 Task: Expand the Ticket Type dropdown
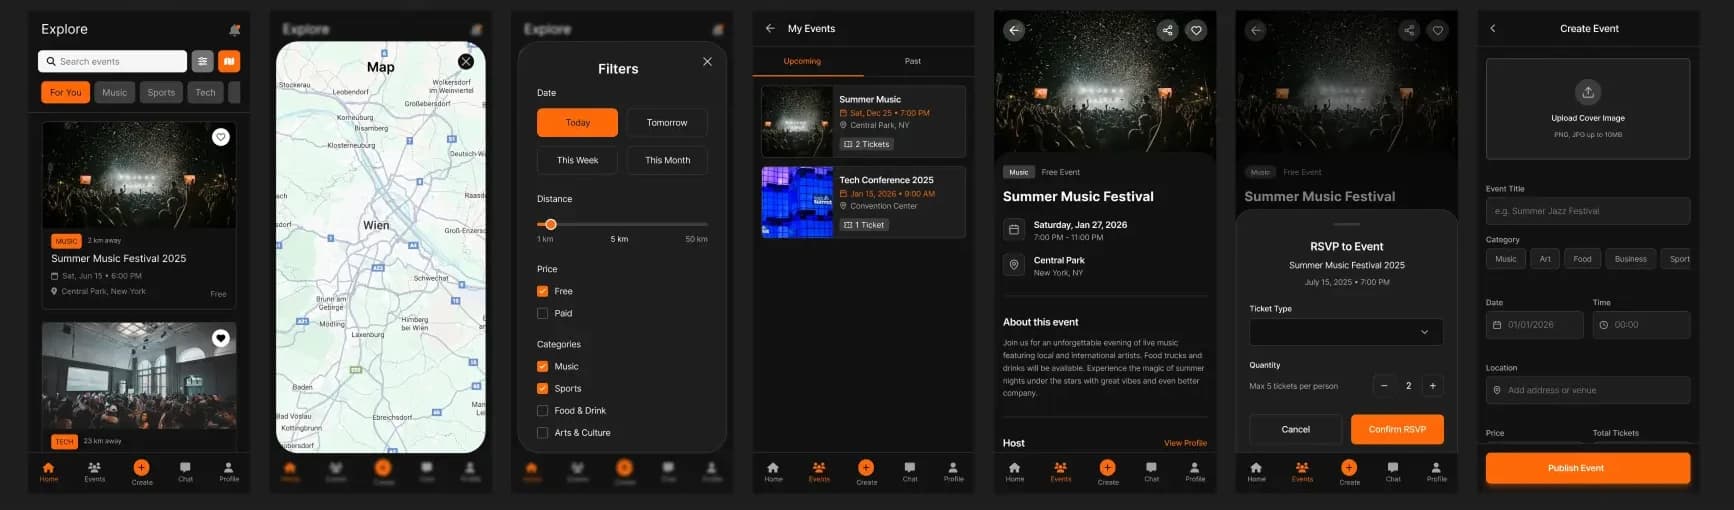[1346, 332]
